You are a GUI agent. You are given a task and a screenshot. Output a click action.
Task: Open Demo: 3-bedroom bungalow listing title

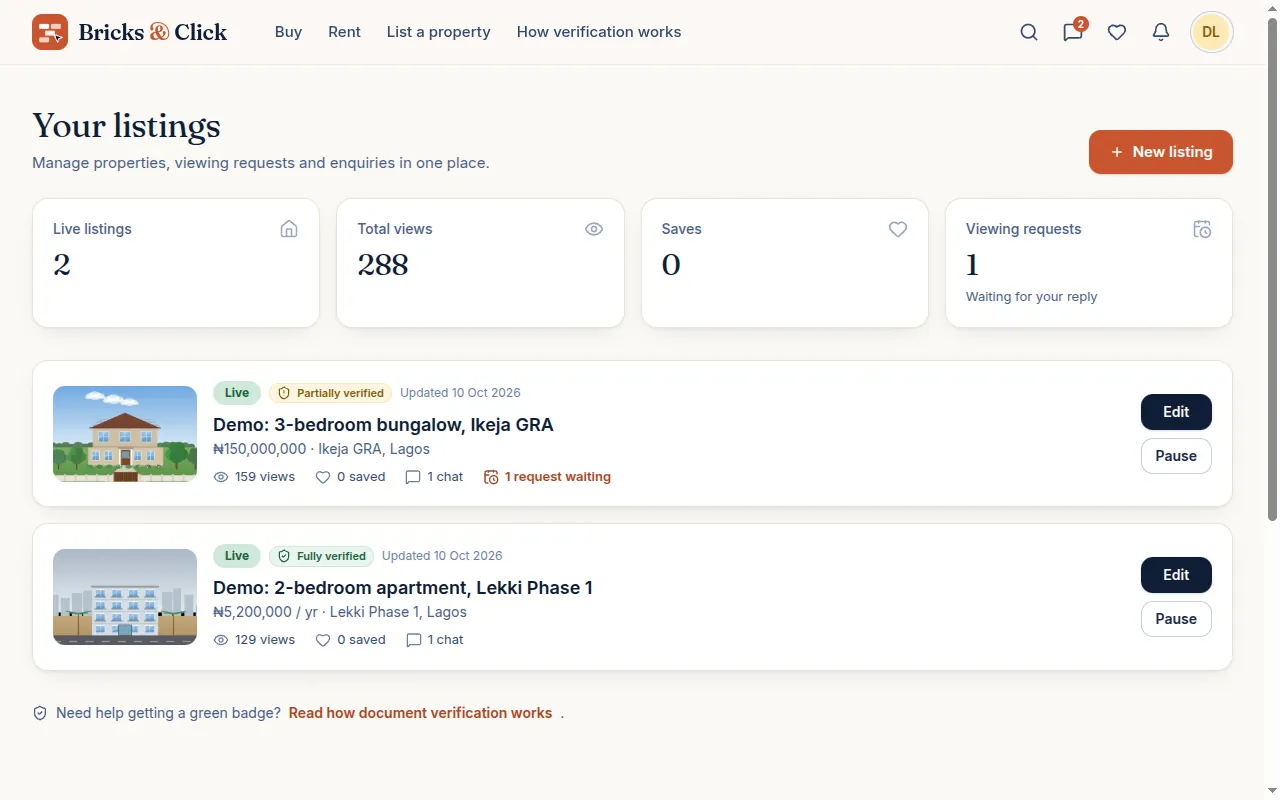coord(383,424)
